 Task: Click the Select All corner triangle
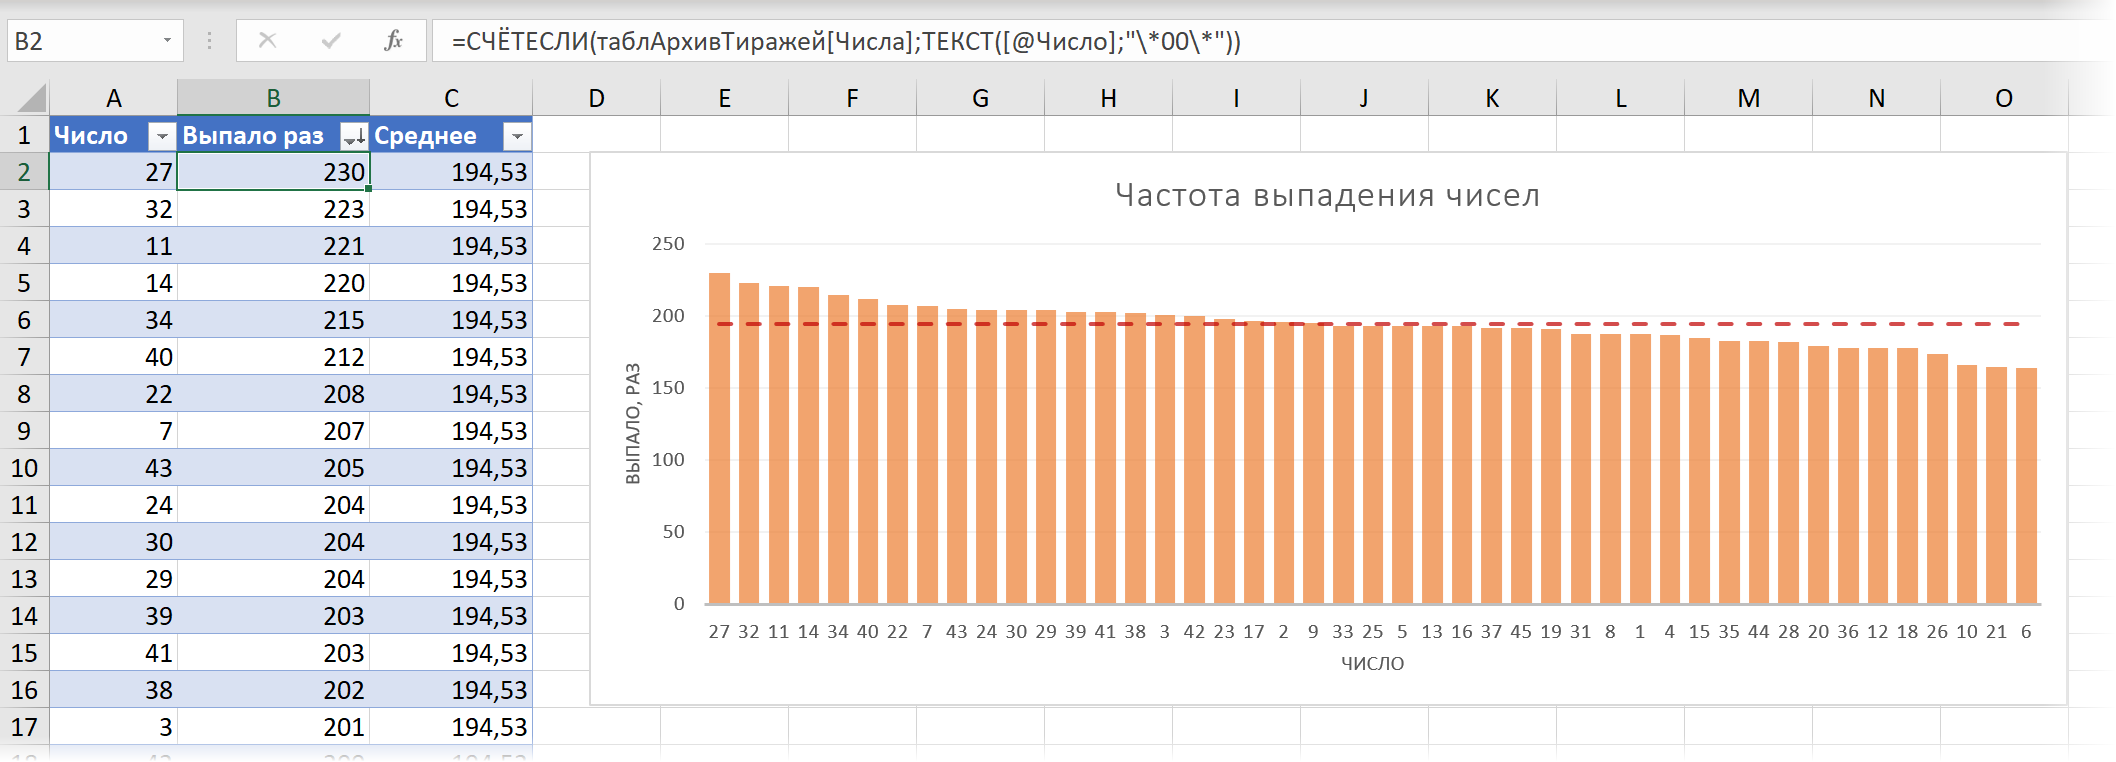tap(31, 98)
